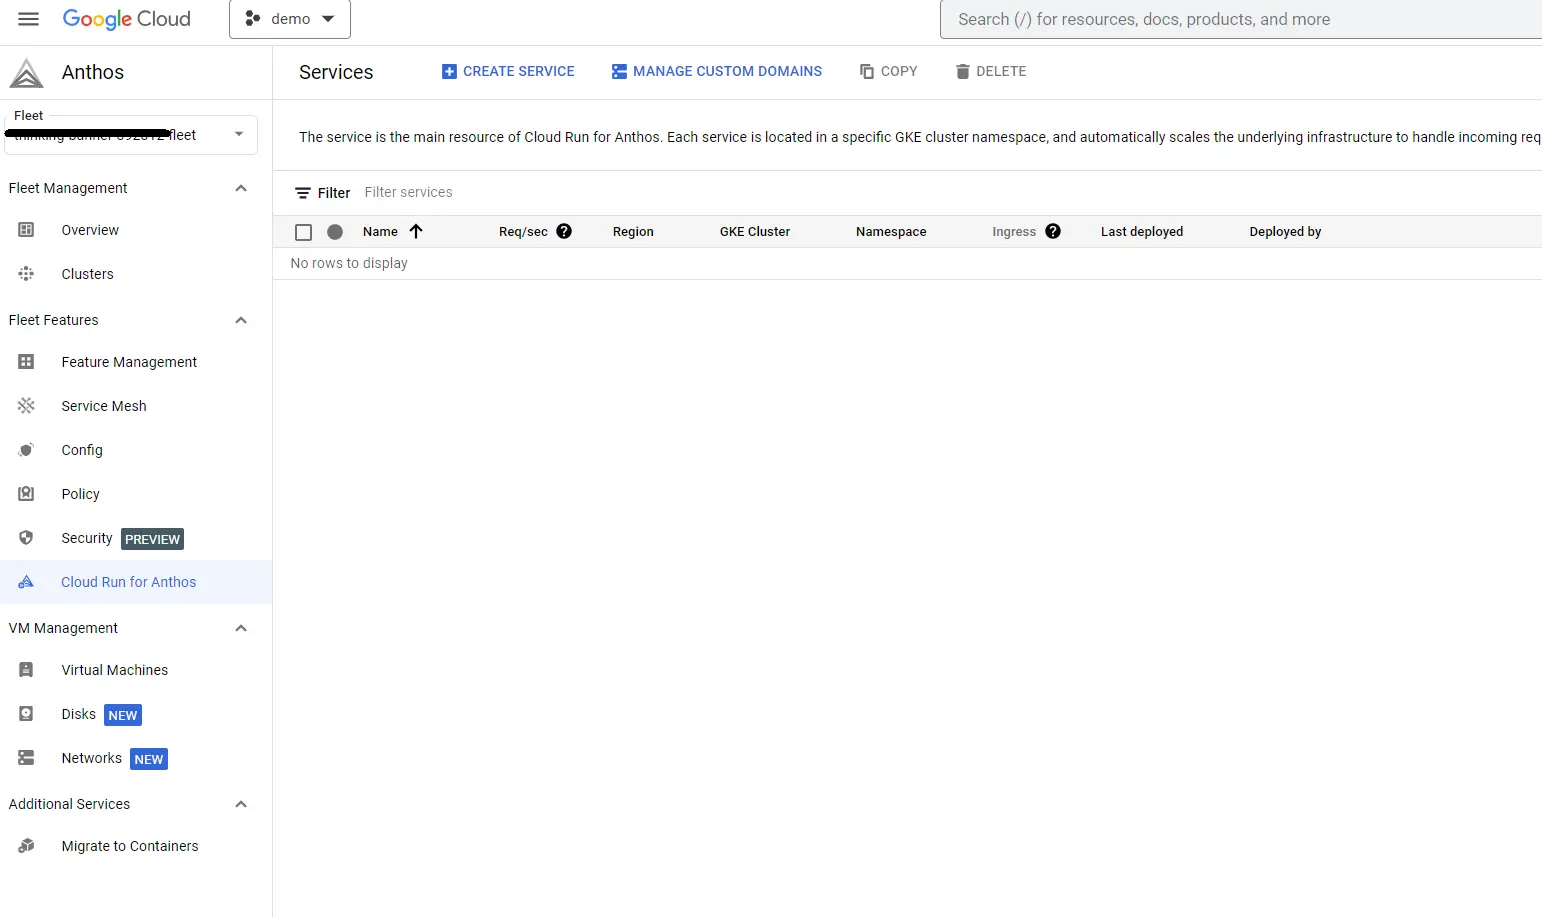Collapse the VM Management section

[x=240, y=628]
